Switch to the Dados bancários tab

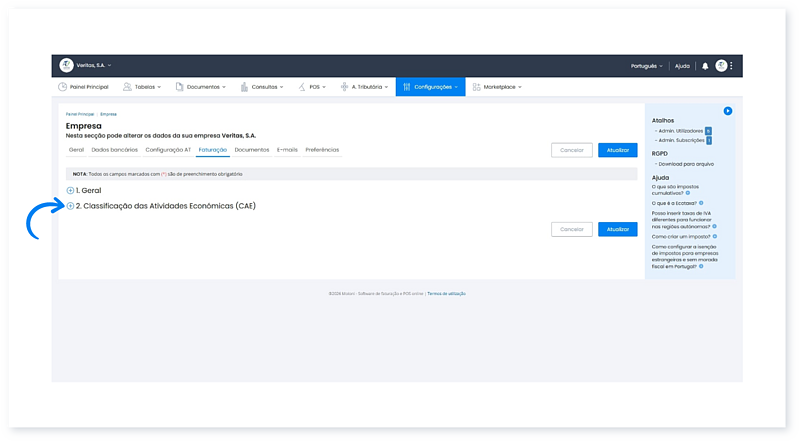tap(114, 150)
